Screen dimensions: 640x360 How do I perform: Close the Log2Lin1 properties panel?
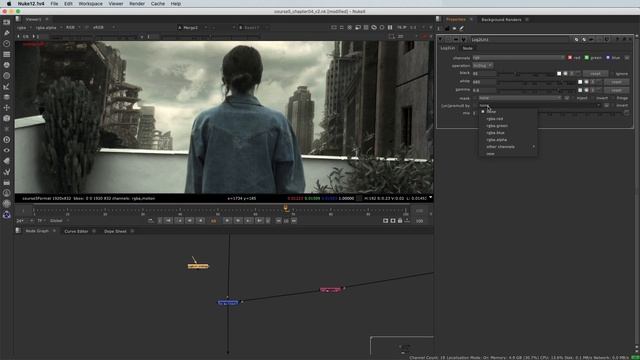pyautogui.click(x=629, y=40)
